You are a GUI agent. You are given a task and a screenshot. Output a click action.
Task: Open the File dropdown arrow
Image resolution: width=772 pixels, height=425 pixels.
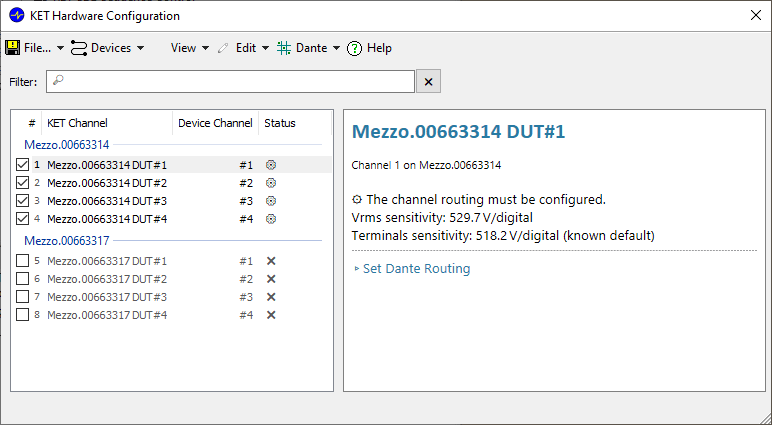[x=60, y=48]
